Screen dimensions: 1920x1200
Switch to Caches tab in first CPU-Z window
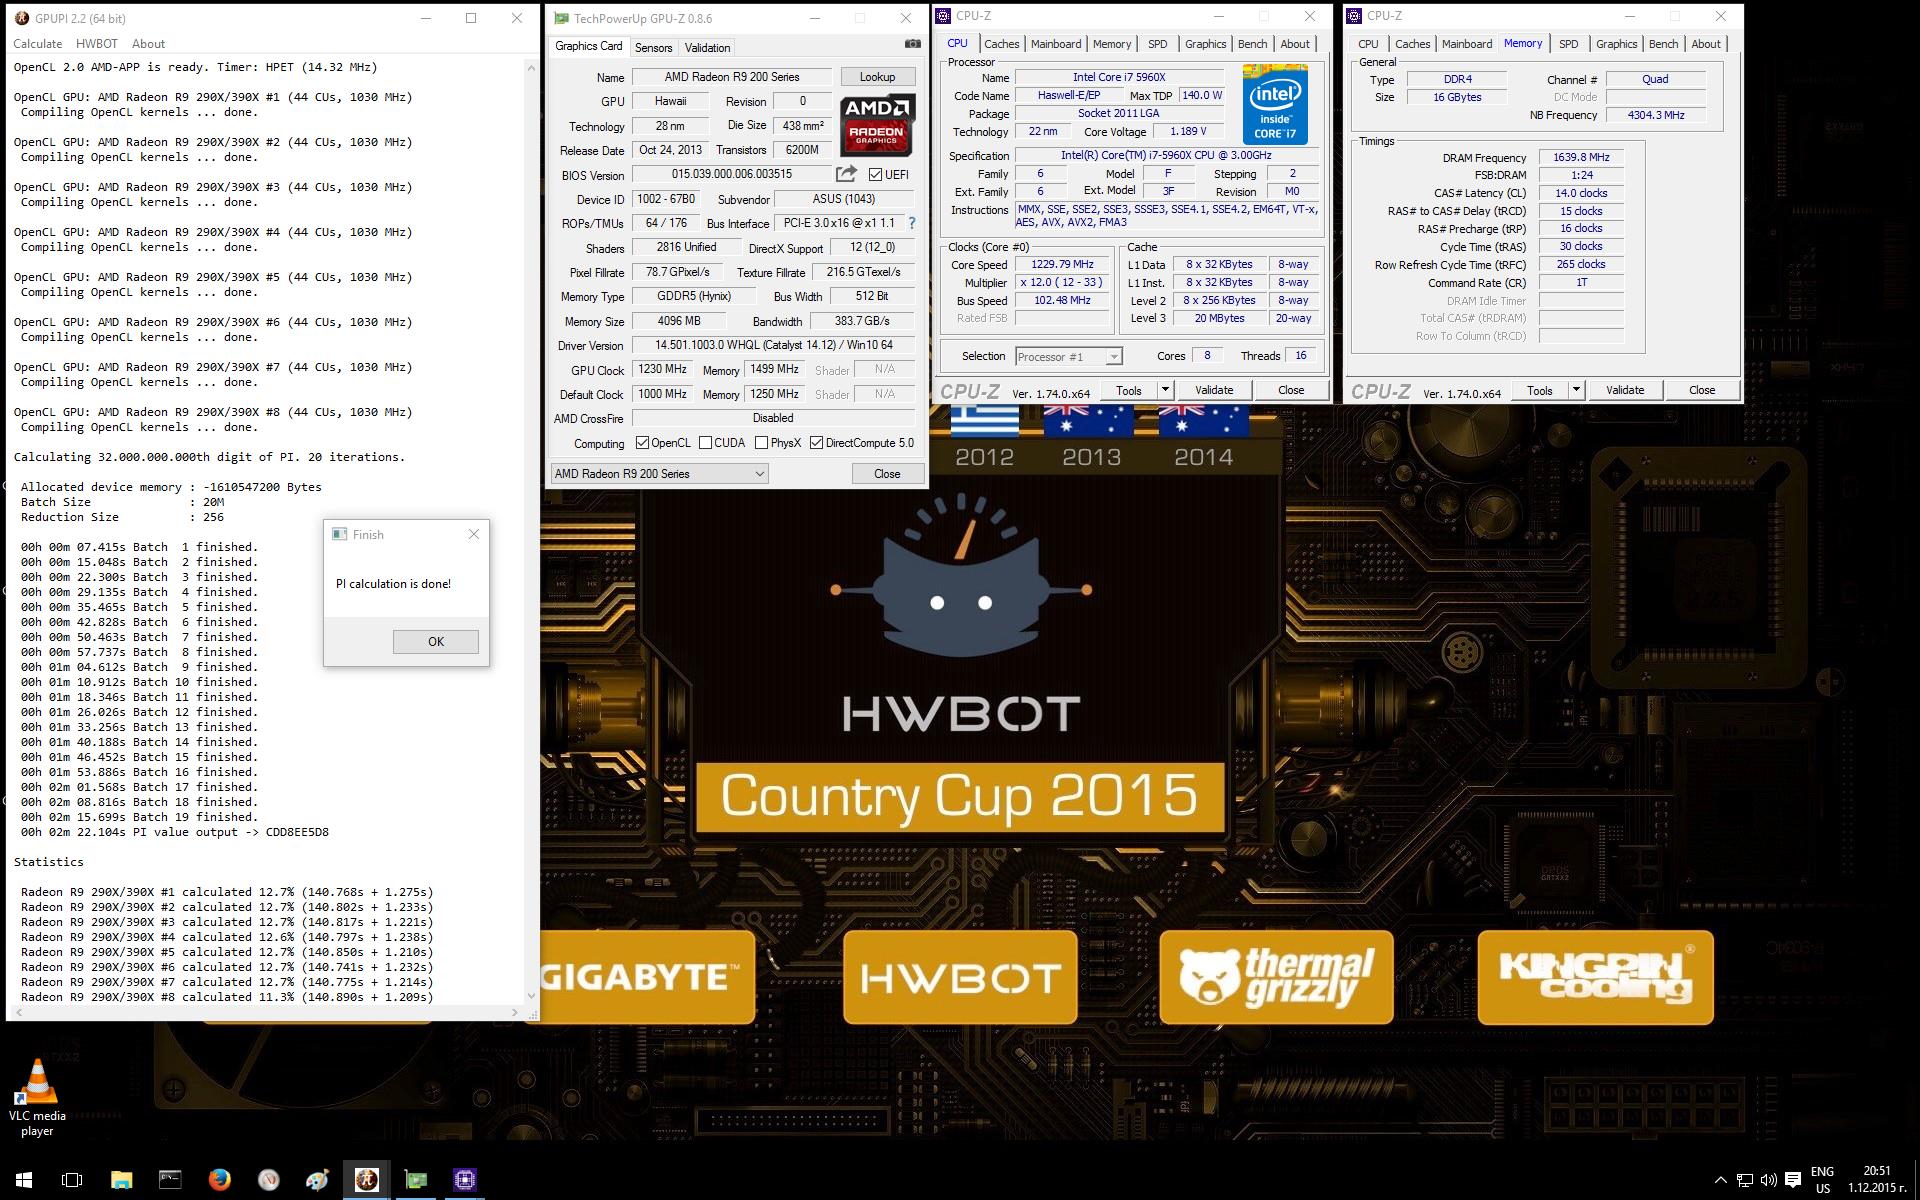tap(1001, 44)
